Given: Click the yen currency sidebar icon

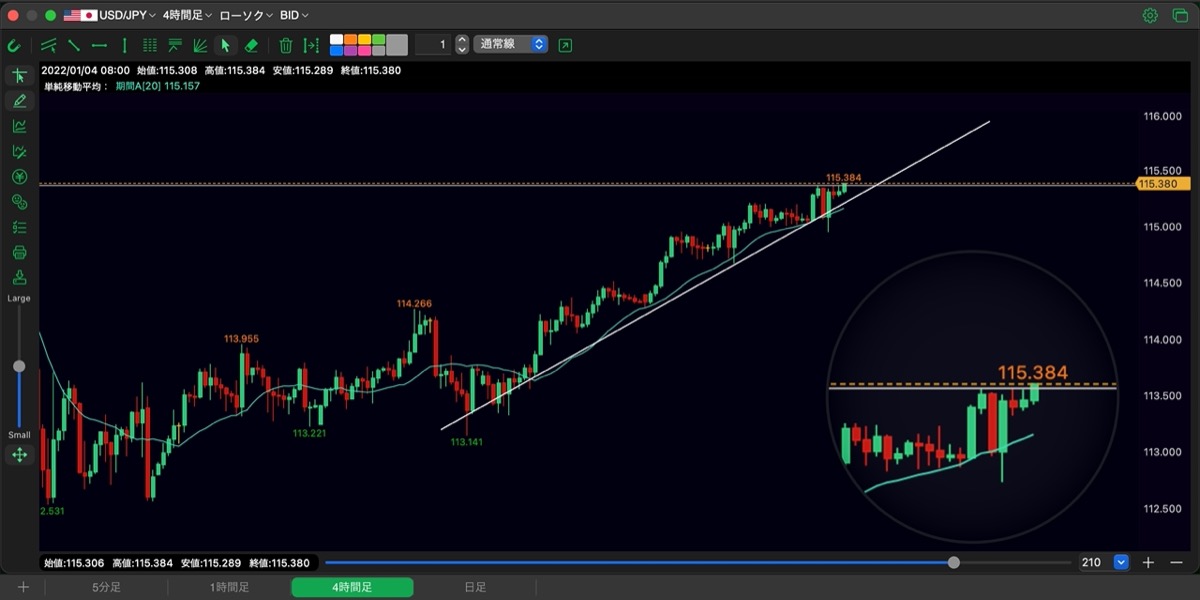Looking at the screenshot, I should (19, 177).
